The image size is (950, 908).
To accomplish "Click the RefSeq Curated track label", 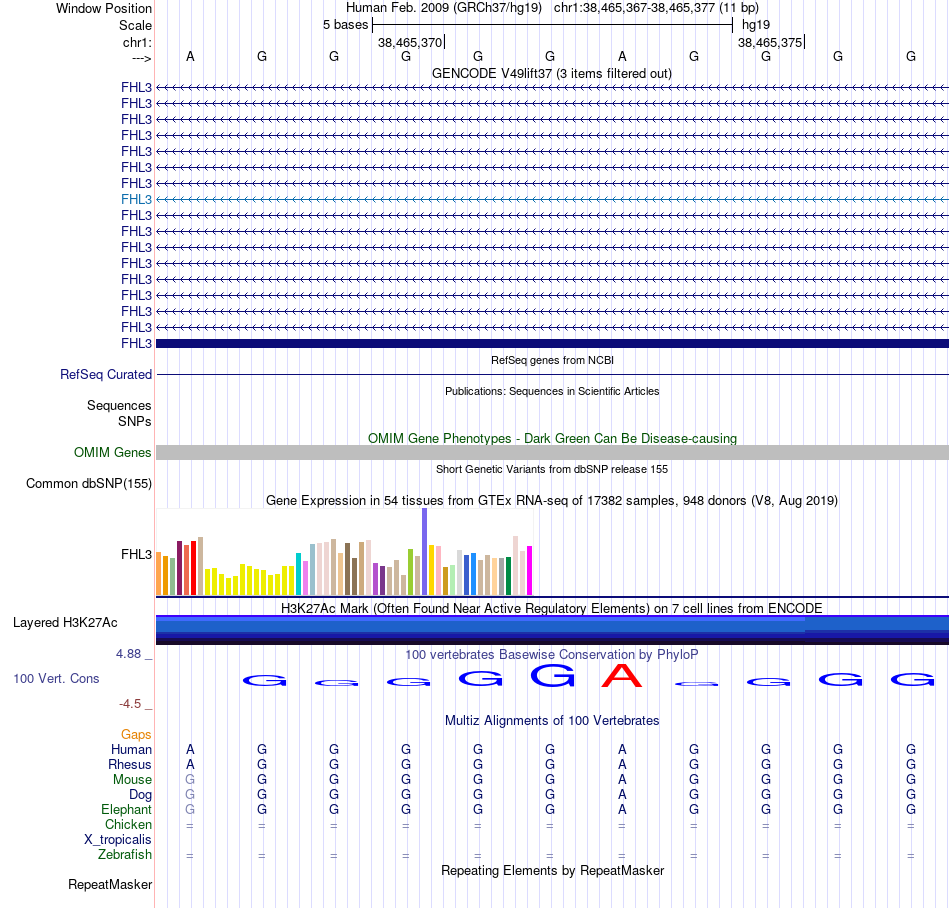I will click(106, 374).
